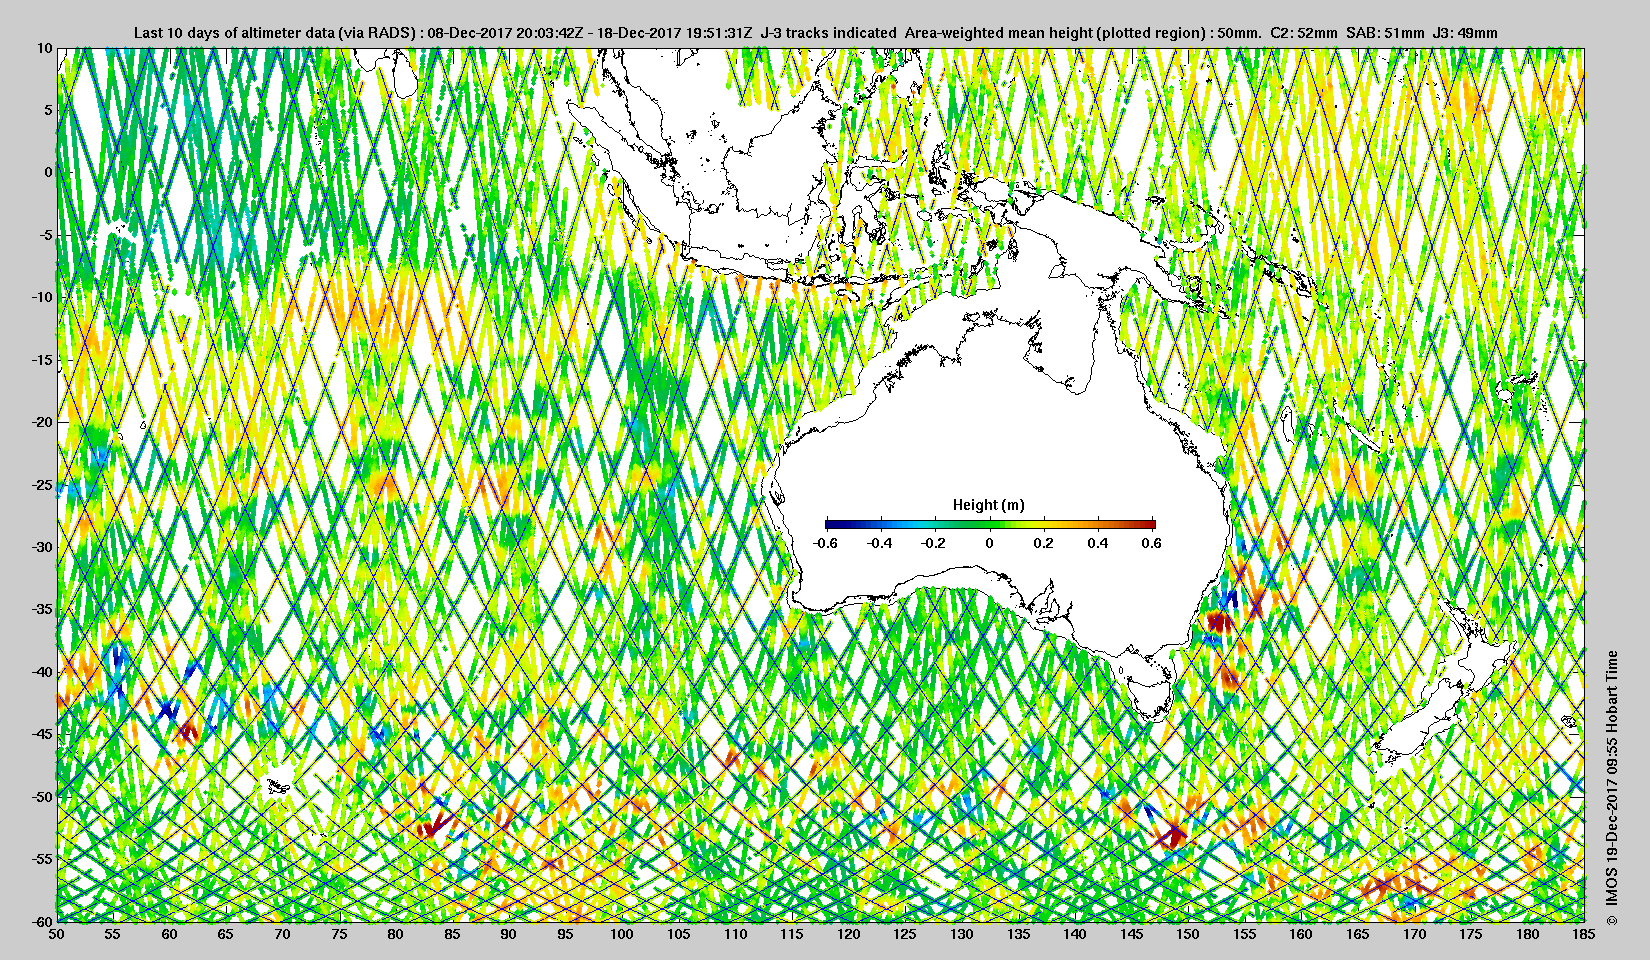
Task: Click the 100 longitude tick label
Action: pos(622,935)
